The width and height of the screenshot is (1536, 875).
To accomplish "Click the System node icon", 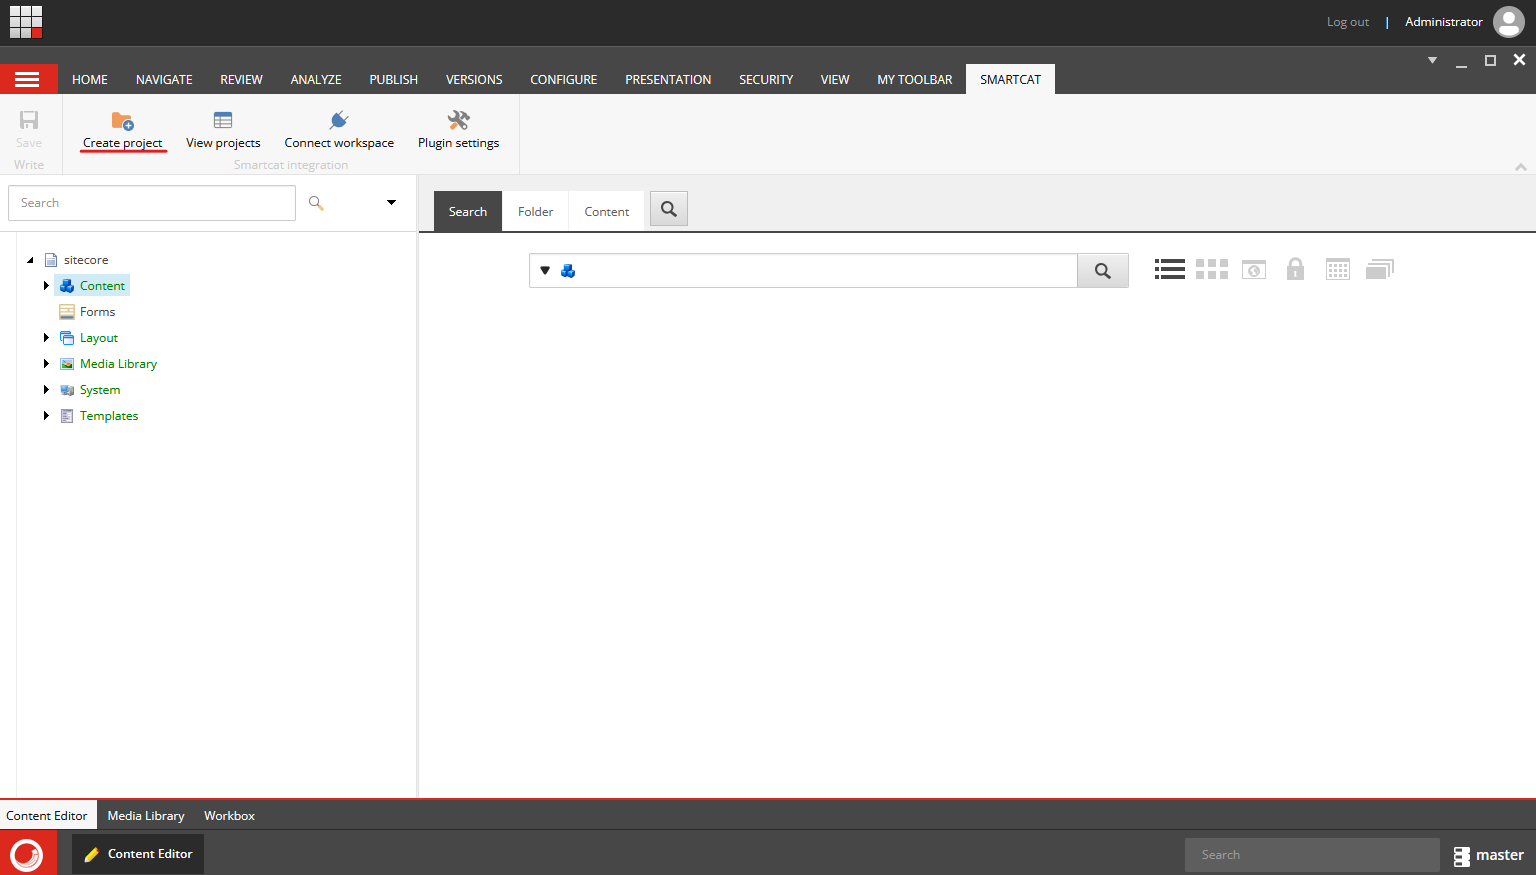I will point(67,390).
